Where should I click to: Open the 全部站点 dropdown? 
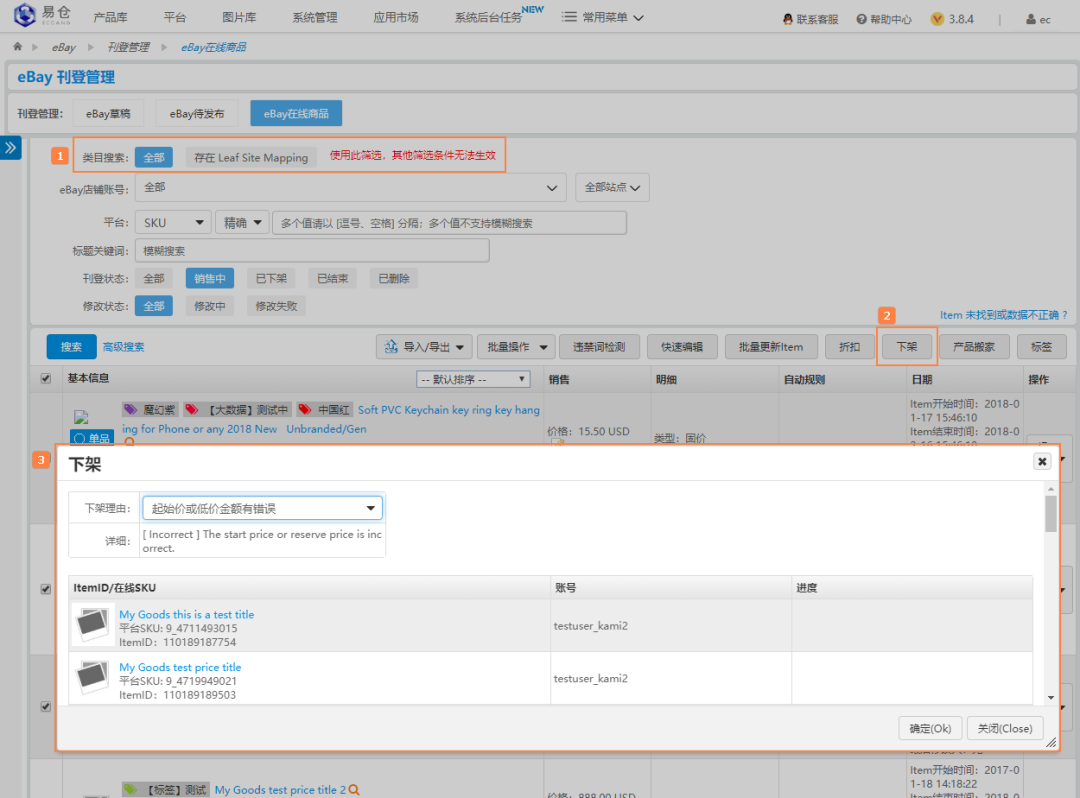tap(612, 187)
